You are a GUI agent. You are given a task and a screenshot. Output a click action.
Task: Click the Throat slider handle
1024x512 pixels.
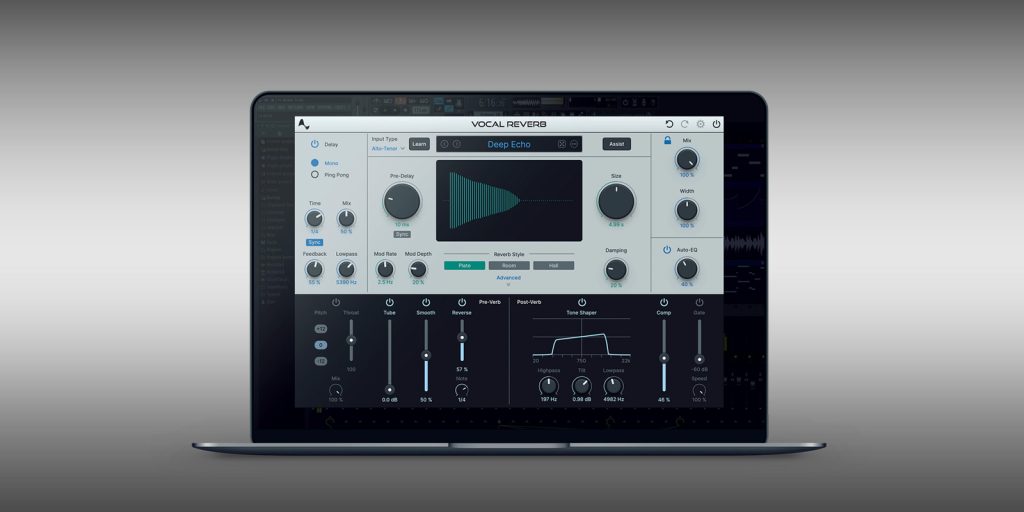click(351, 340)
